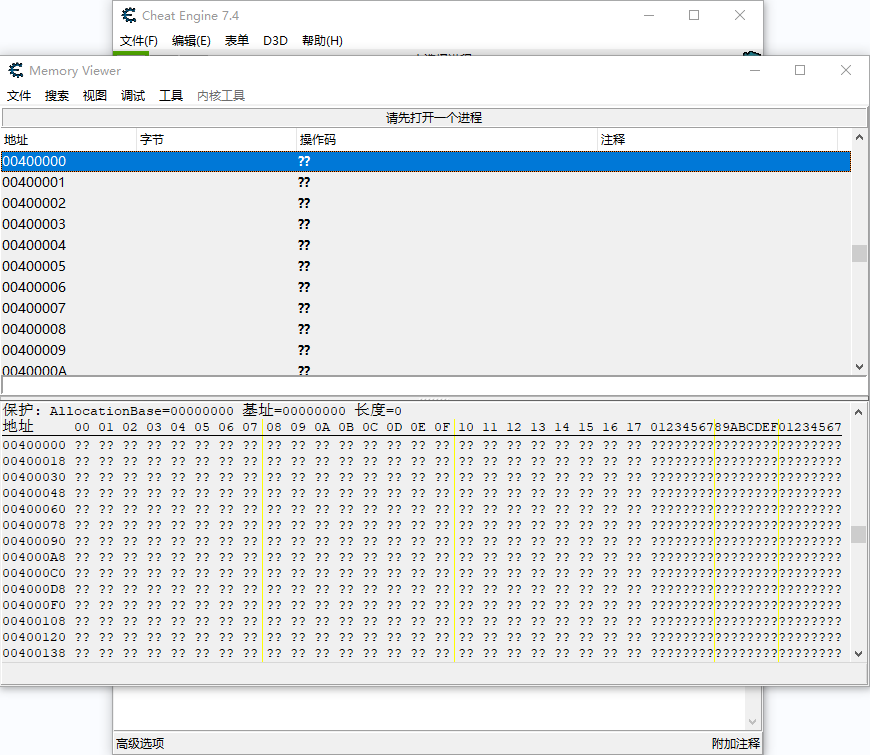Select disassembler row at address 00400005

pyautogui.click(x=34, y=266)
